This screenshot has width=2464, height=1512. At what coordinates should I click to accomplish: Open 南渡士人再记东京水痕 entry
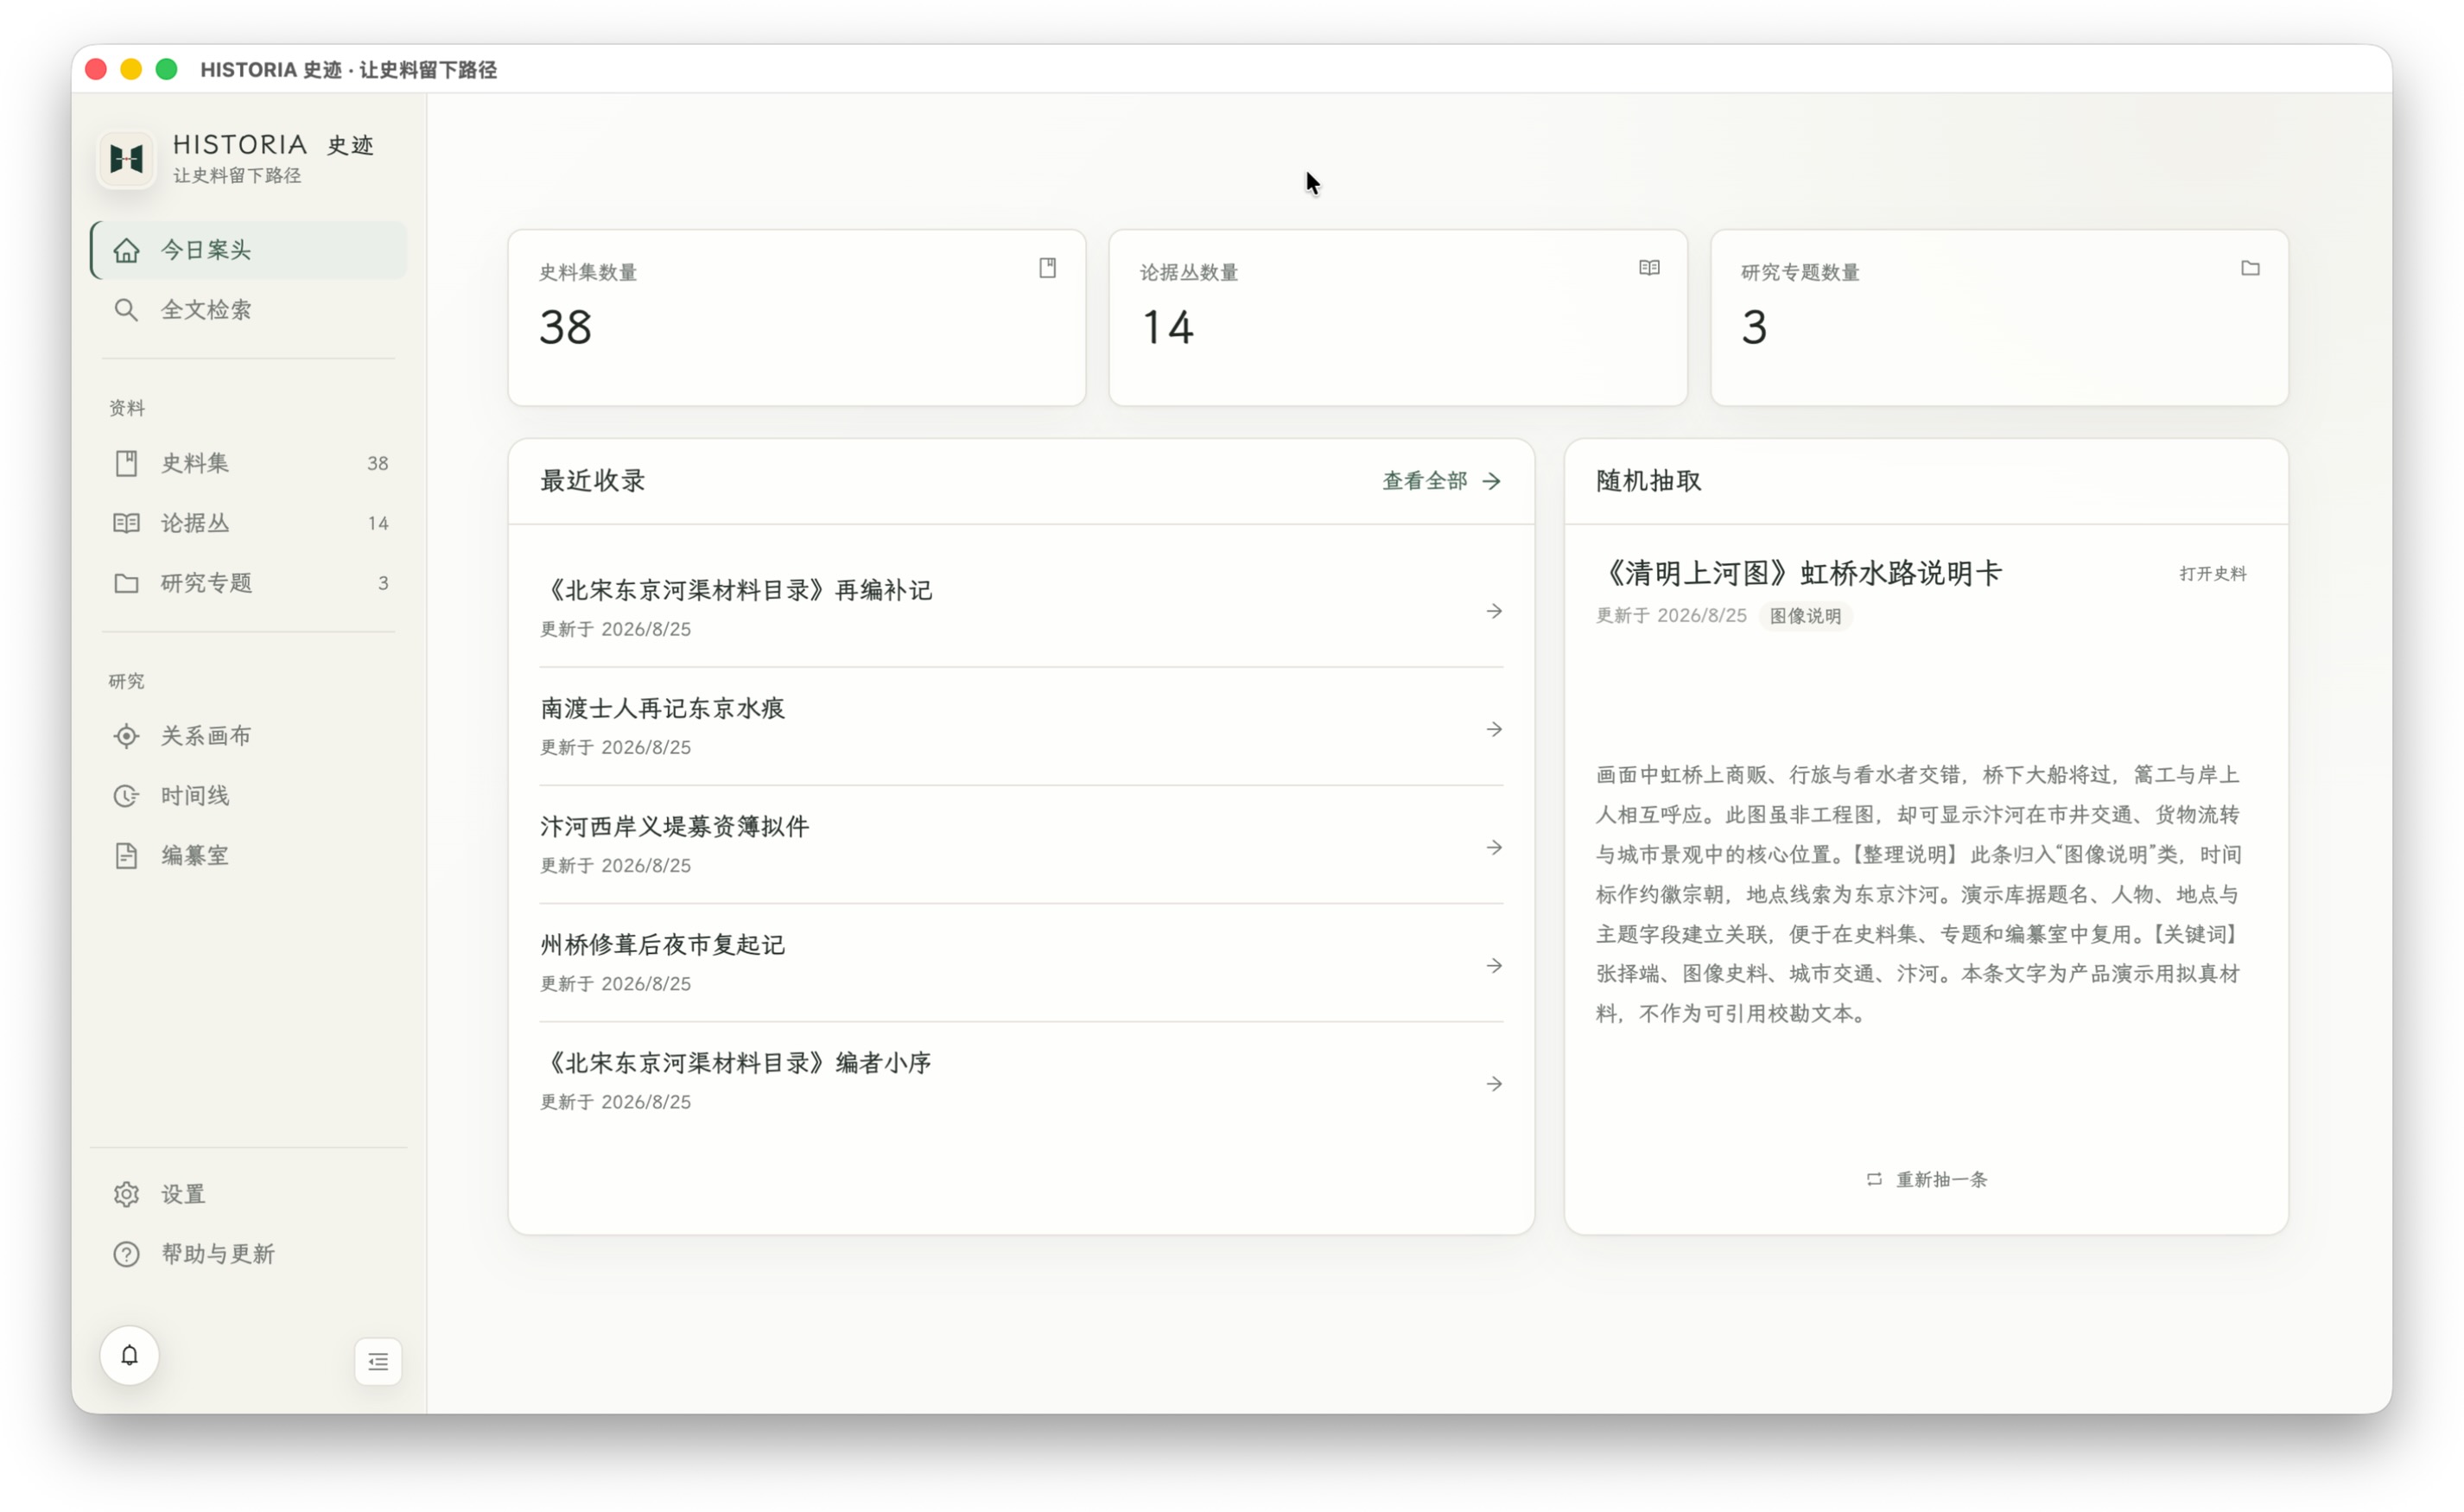coord(1021,726)
